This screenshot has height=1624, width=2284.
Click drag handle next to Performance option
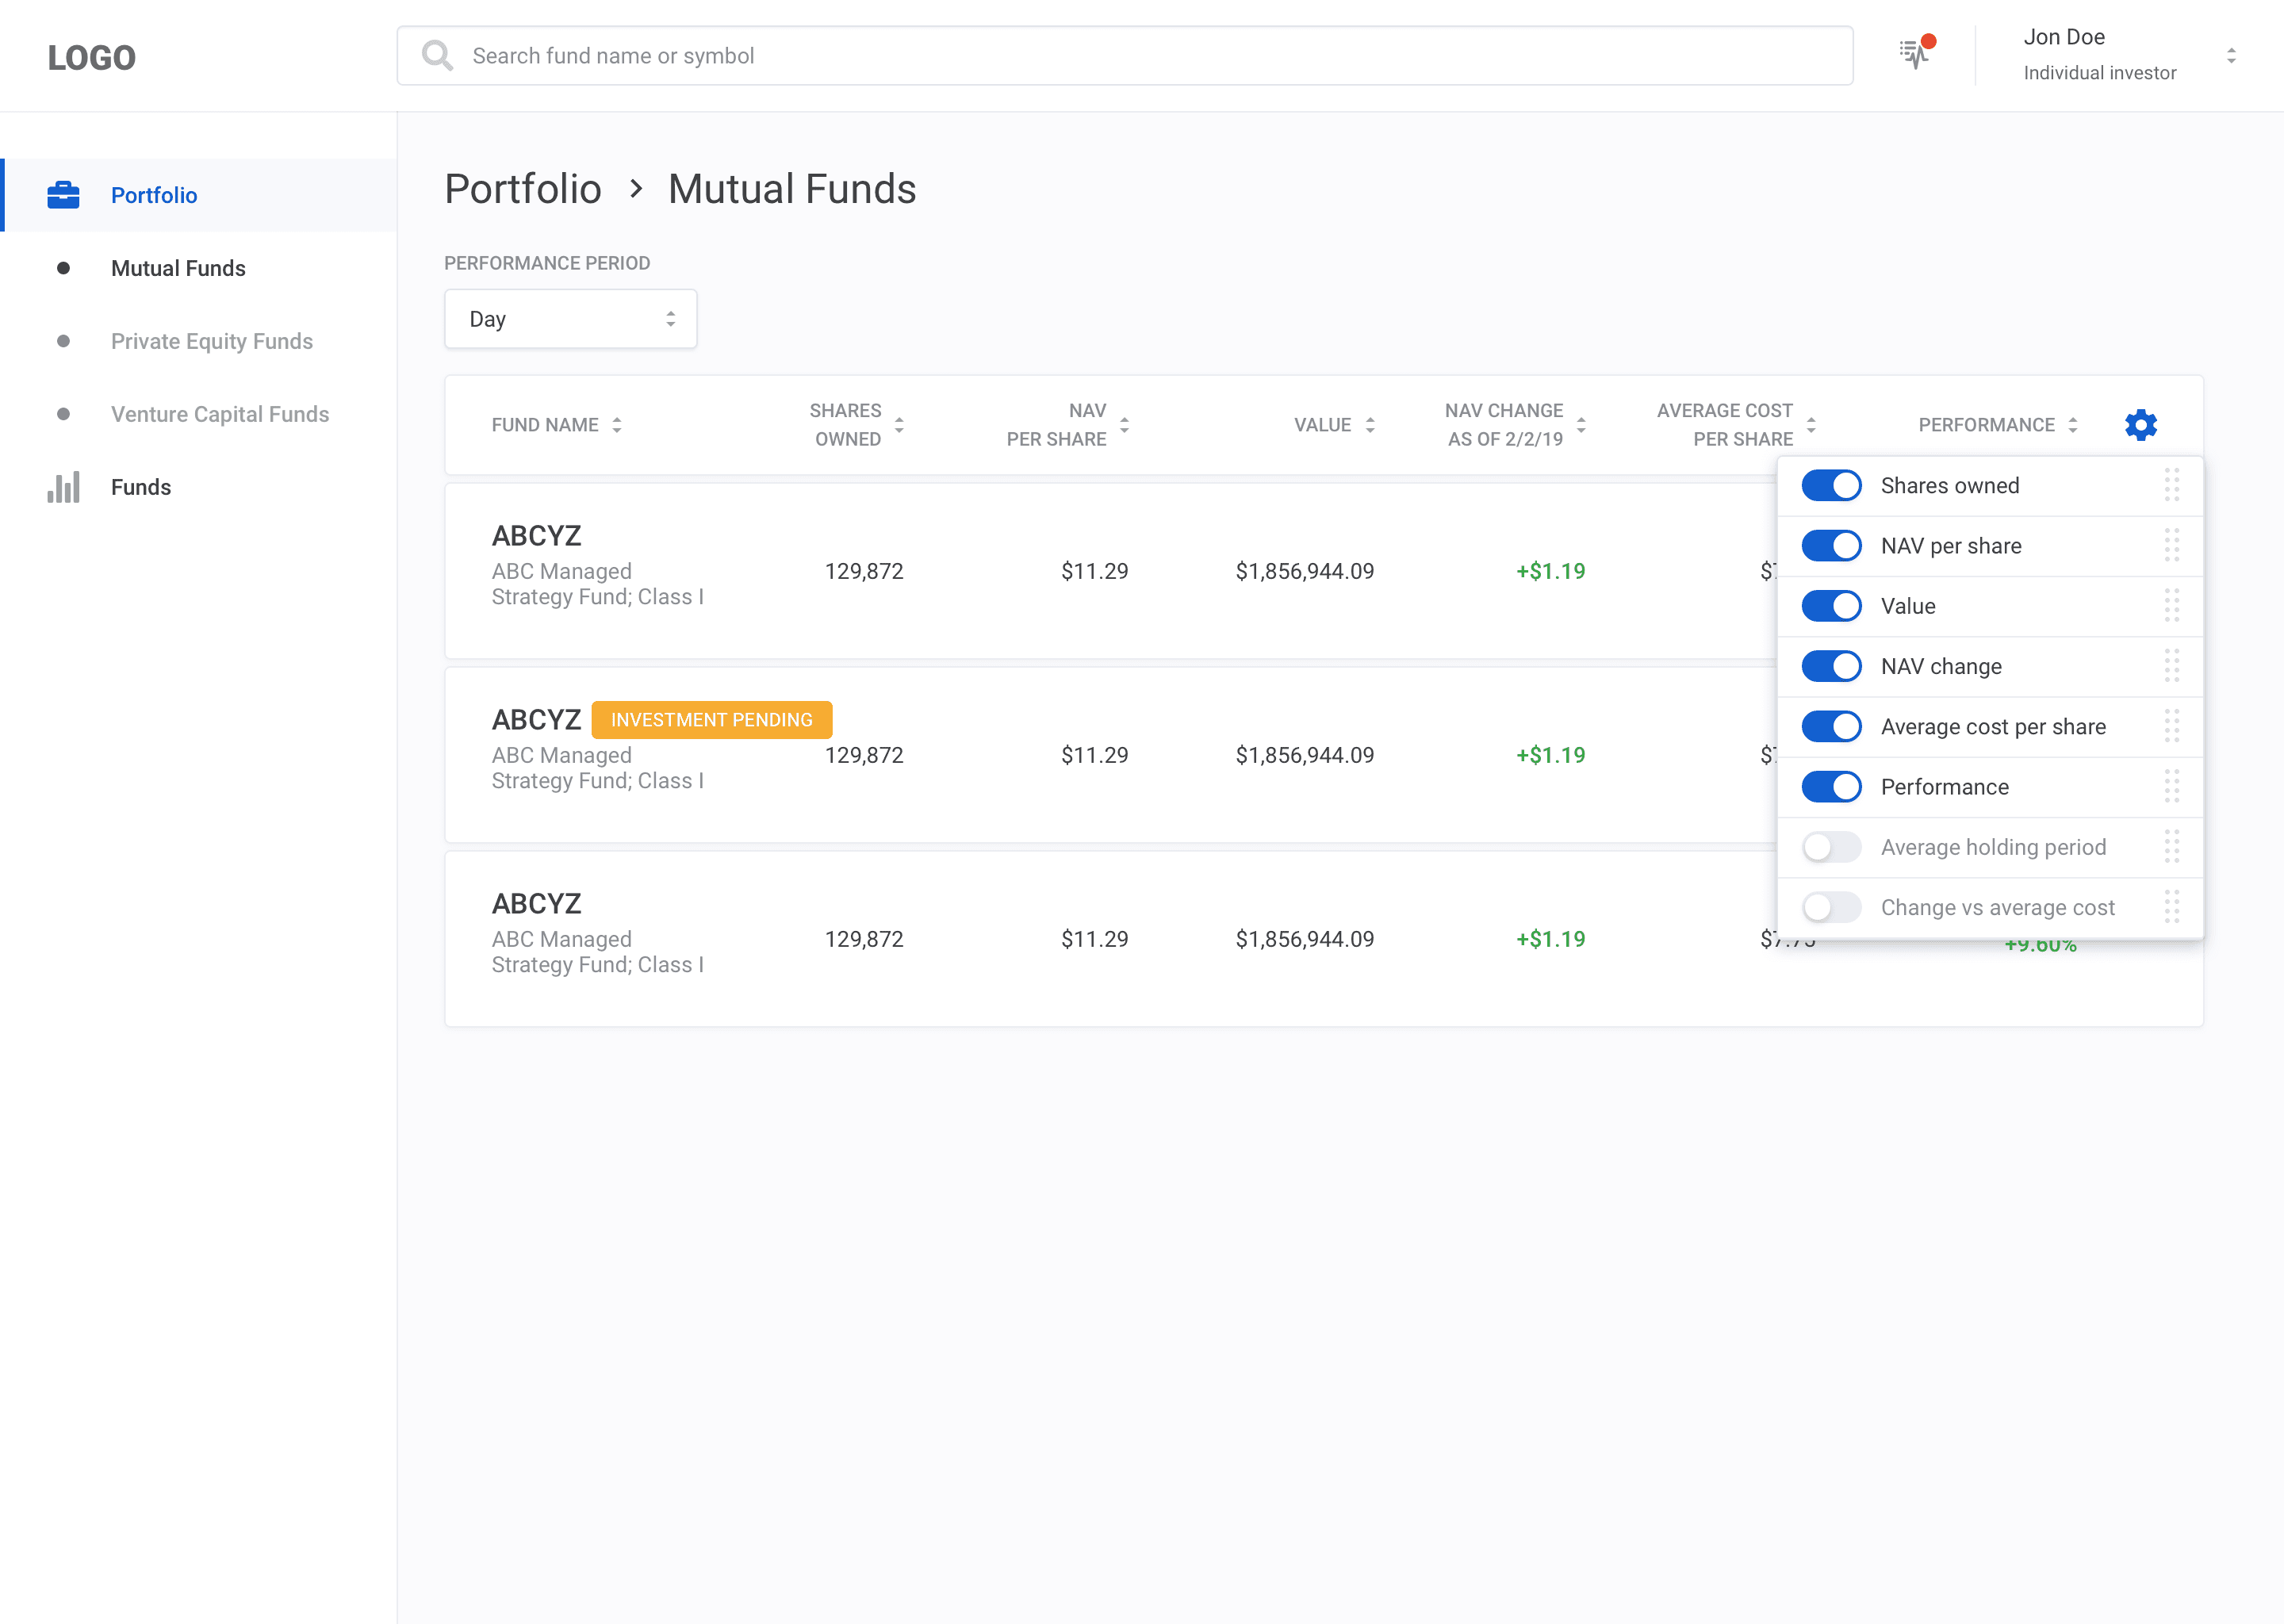2171,787
